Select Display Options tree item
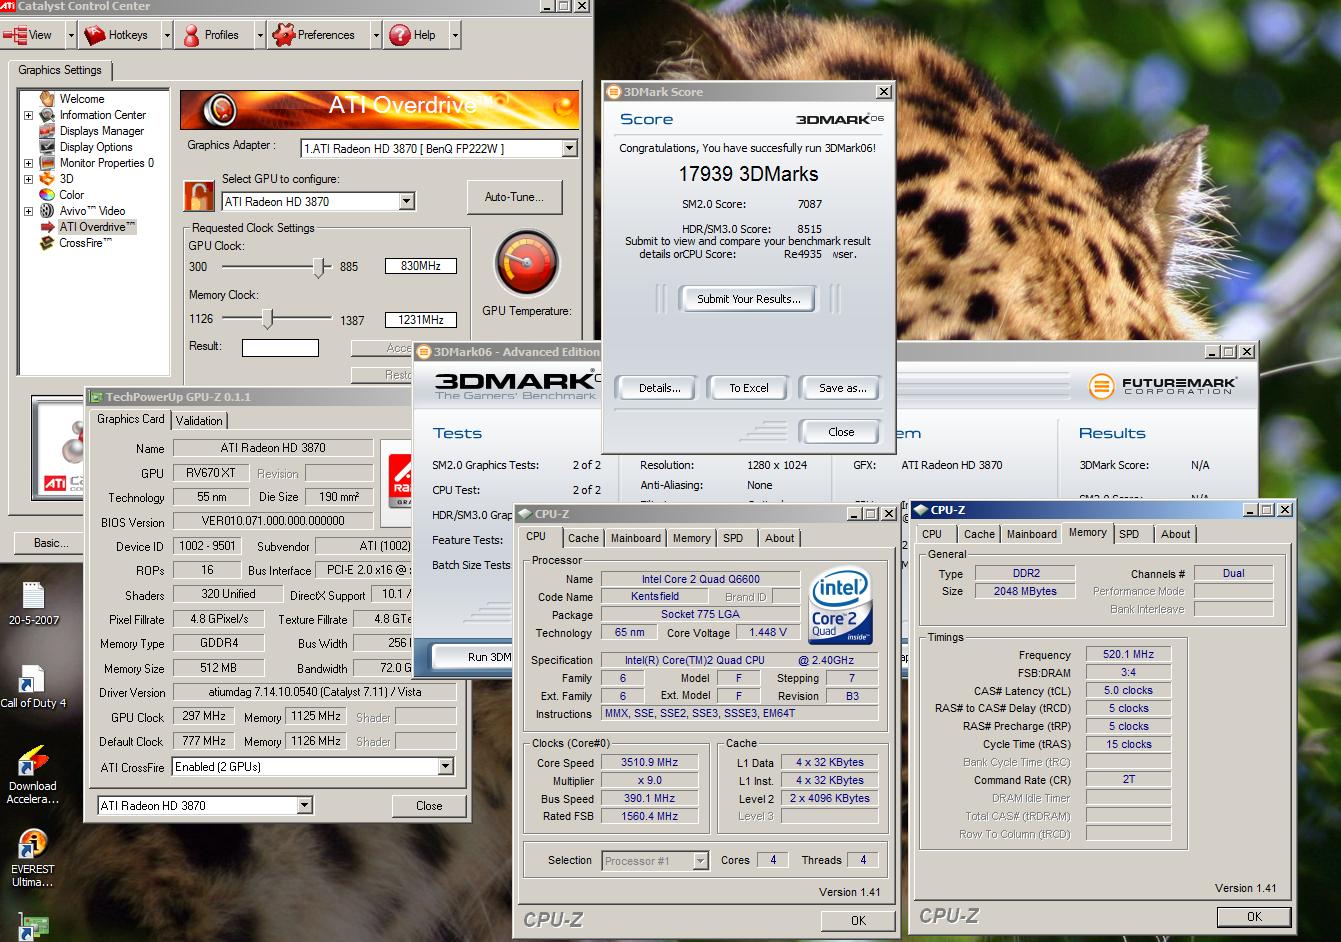 point(95,147)
